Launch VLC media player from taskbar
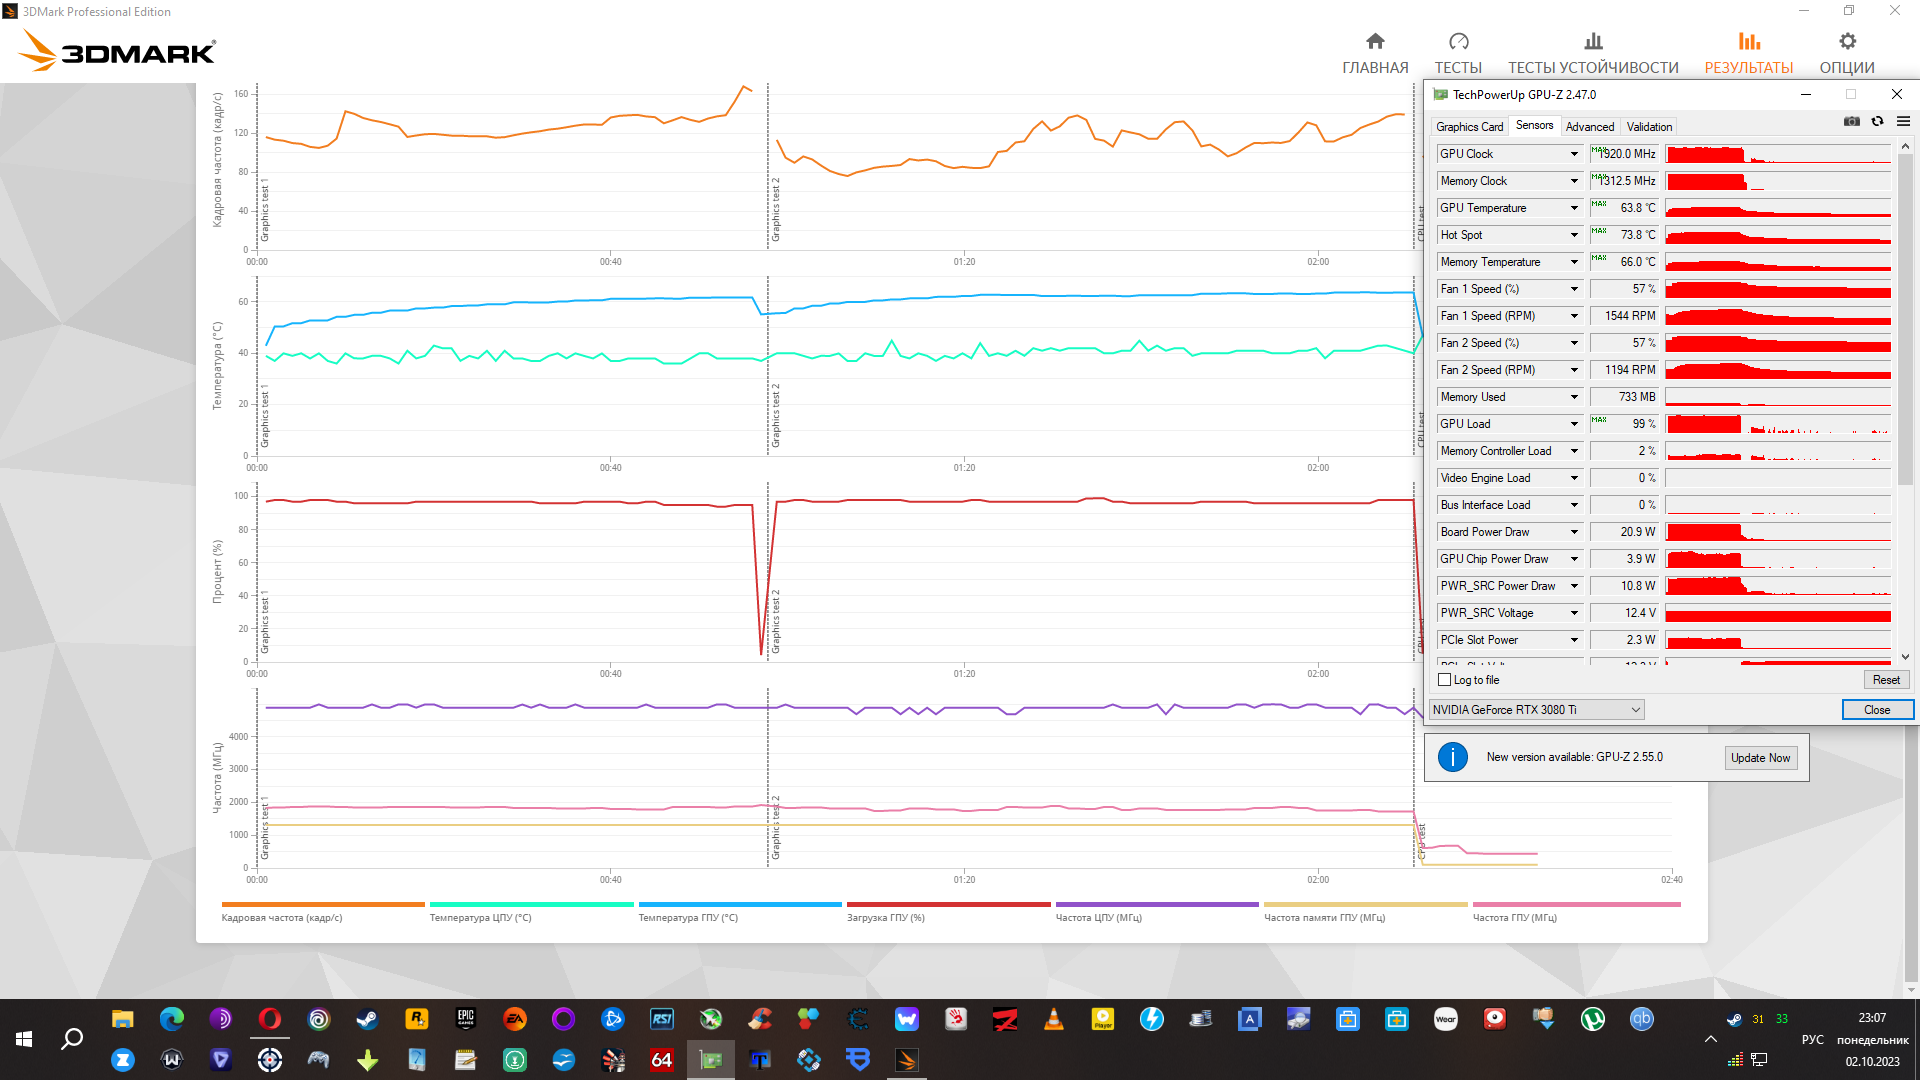This screenshot has width=1920, height=1080. [x=1054, y=1019]
